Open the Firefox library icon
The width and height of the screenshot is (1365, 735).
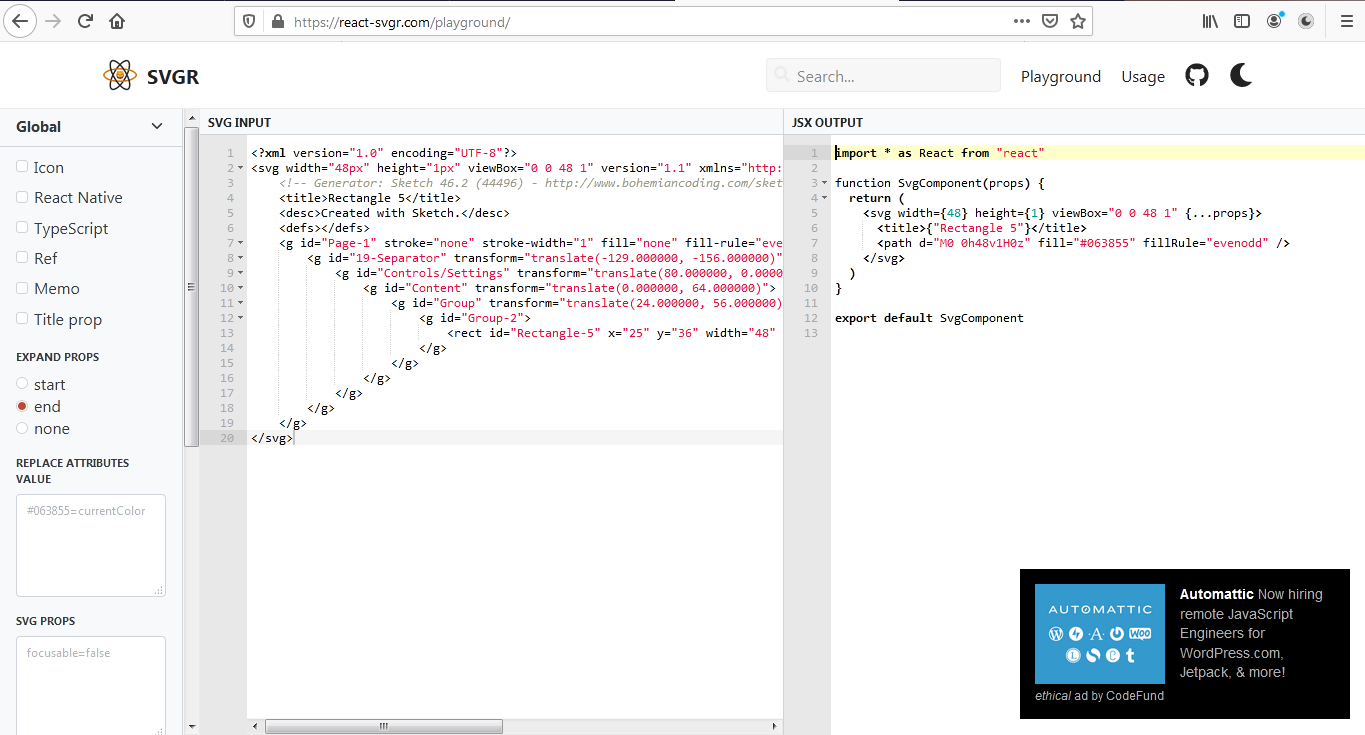pos(1210,21)
